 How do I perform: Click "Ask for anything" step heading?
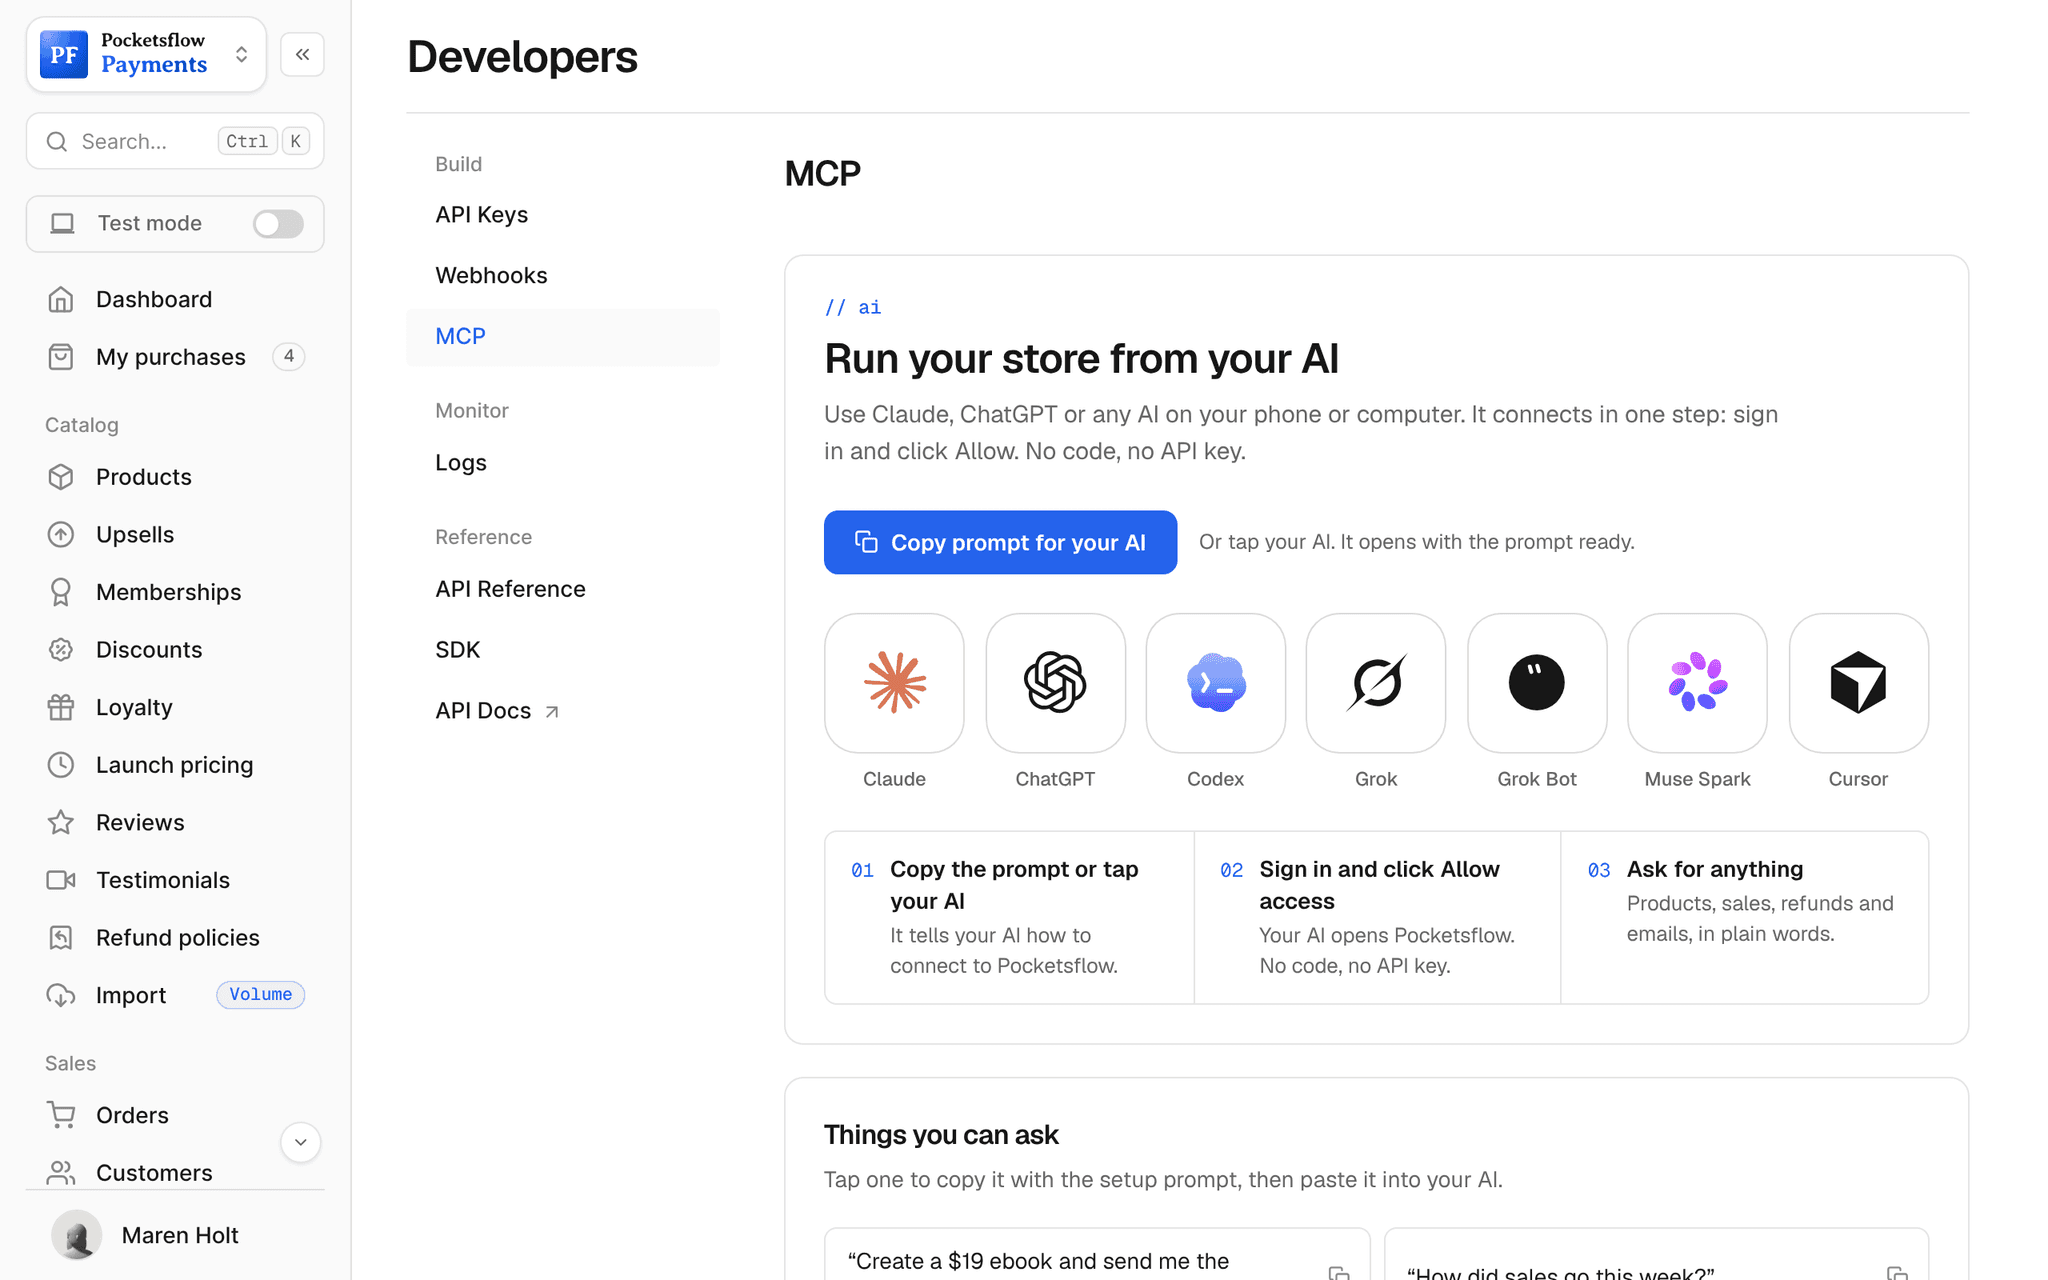pos(1715,869)
